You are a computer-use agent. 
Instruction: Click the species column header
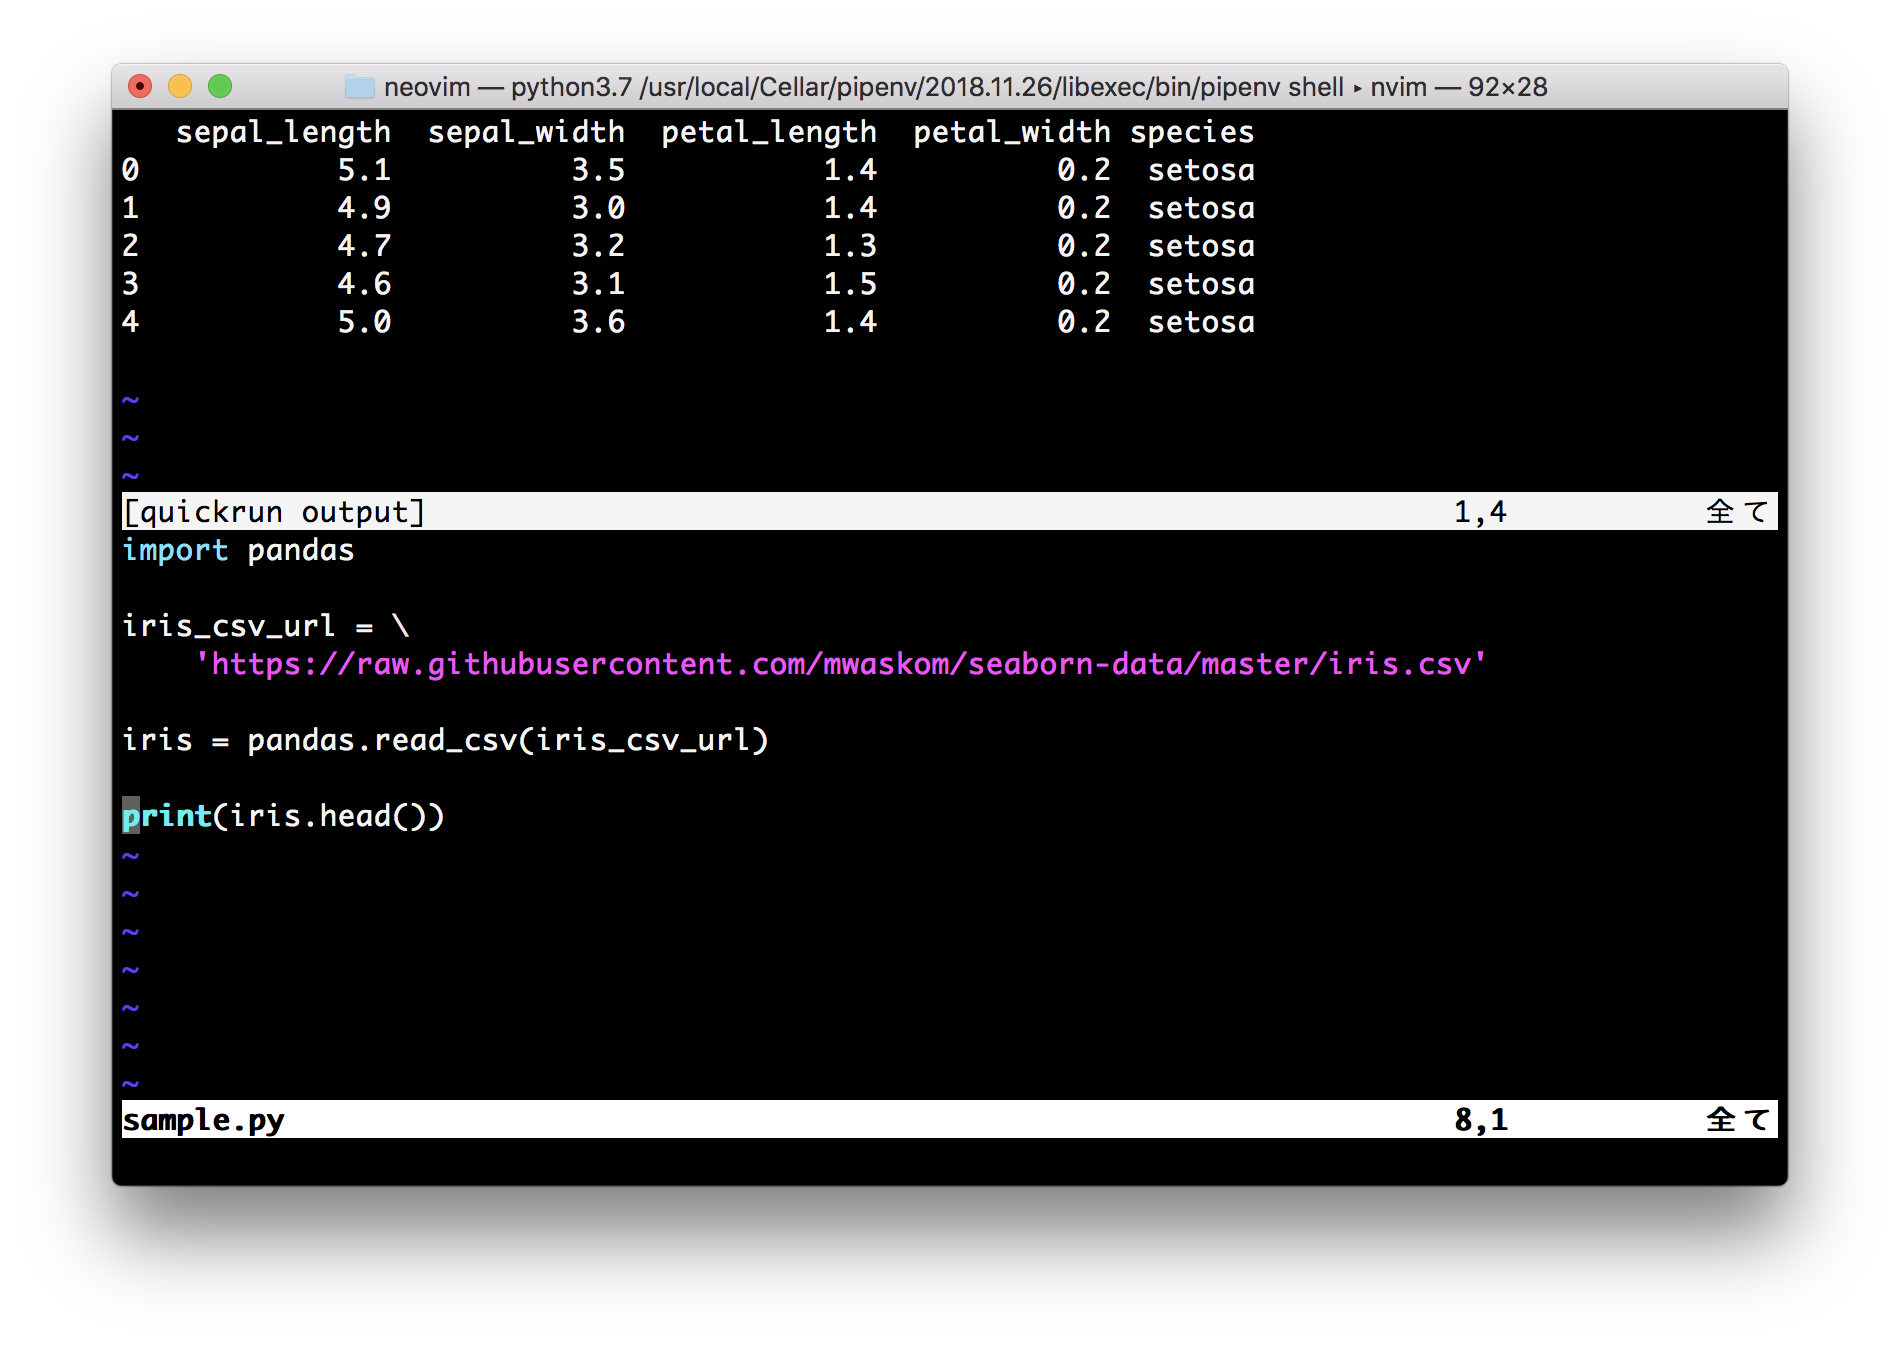(1192, 133)
